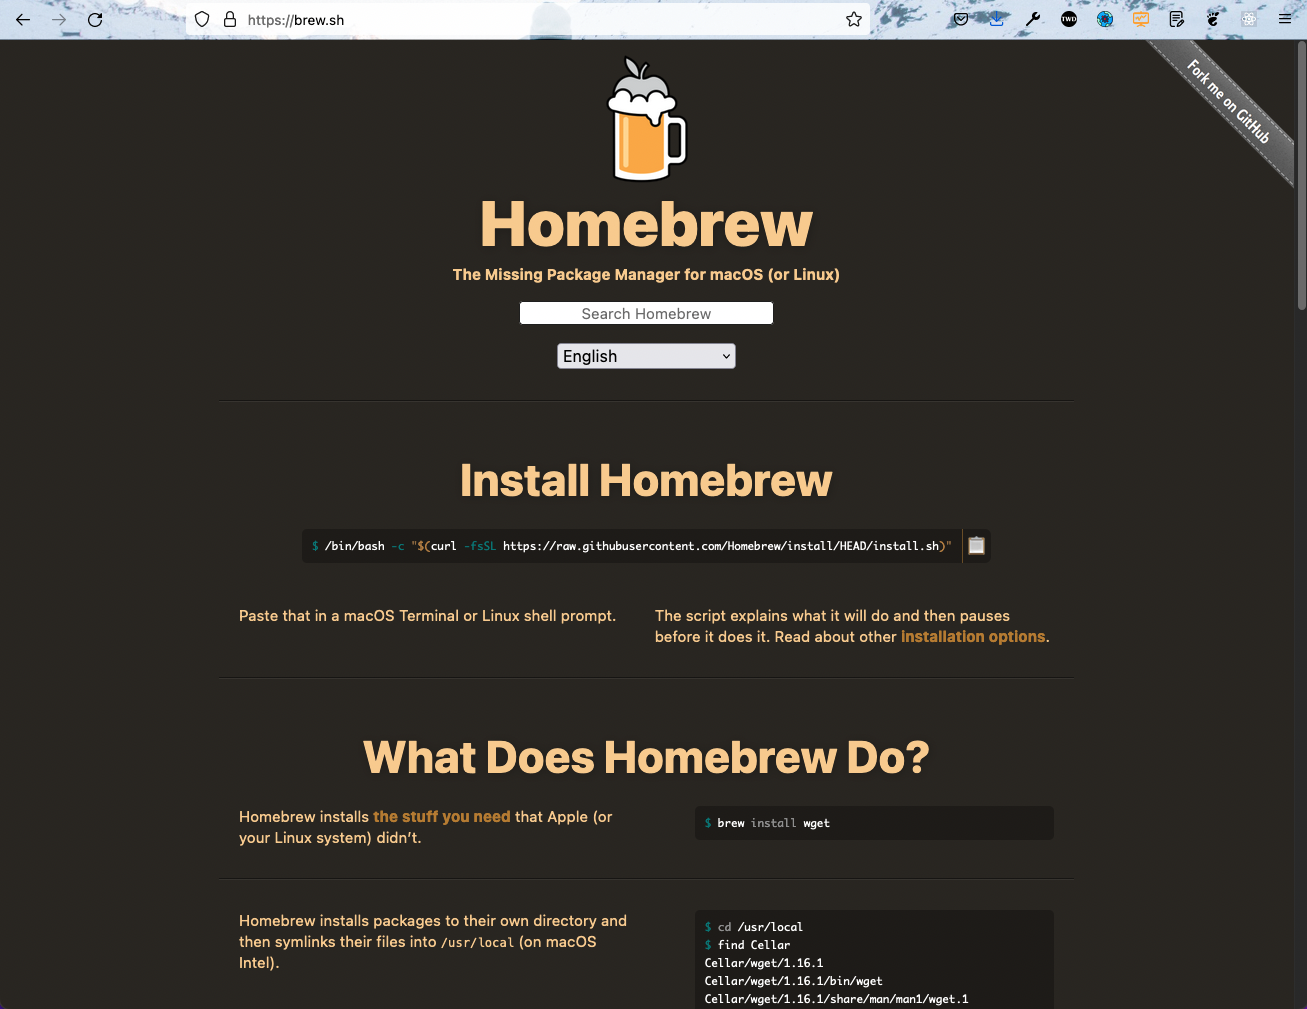Image resolution: width=1307 pixels, height=1009 pixels.
Task: Click the cd /usr/local code line
Action: click(754, 927)
